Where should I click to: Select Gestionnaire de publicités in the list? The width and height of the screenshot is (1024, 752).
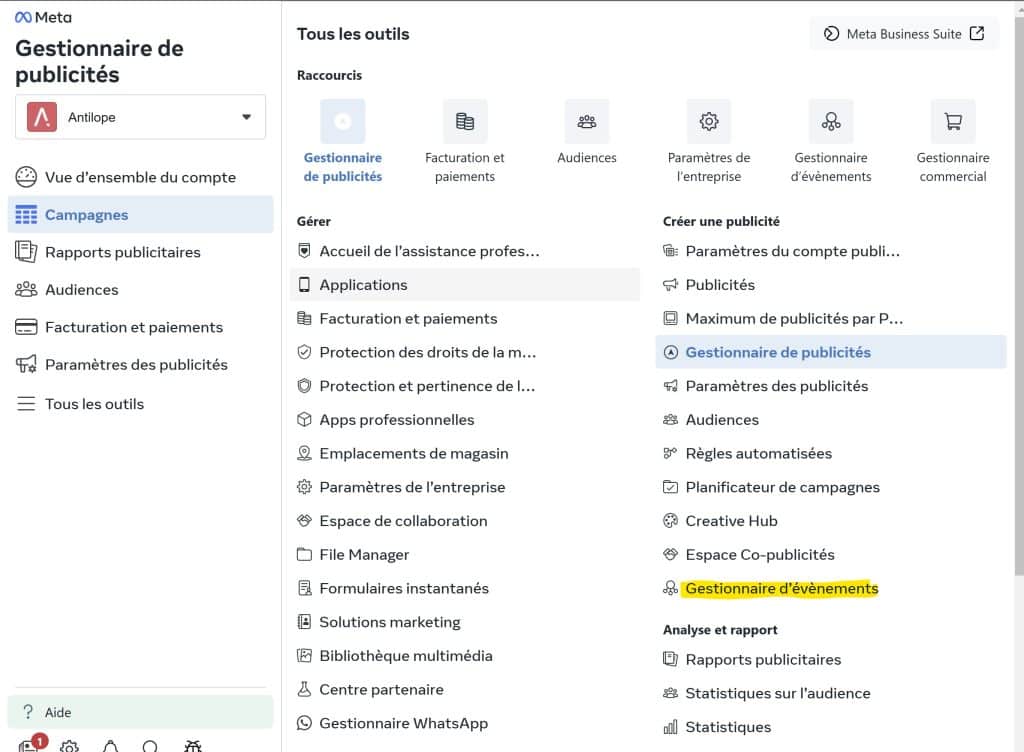tap(831, 352)
